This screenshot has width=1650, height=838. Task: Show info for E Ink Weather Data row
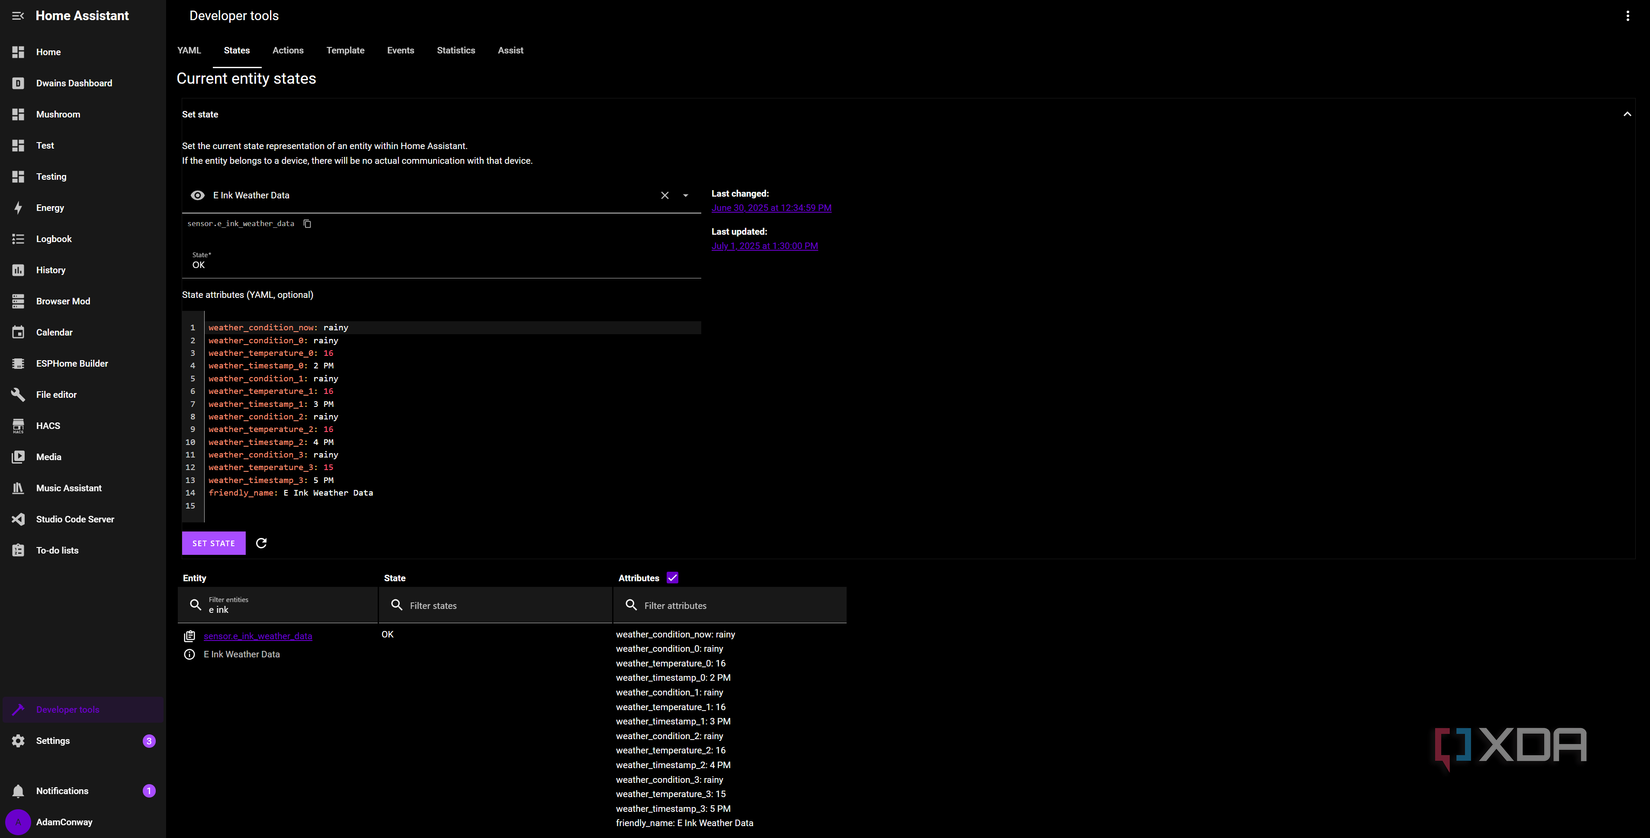pos(189,654)
